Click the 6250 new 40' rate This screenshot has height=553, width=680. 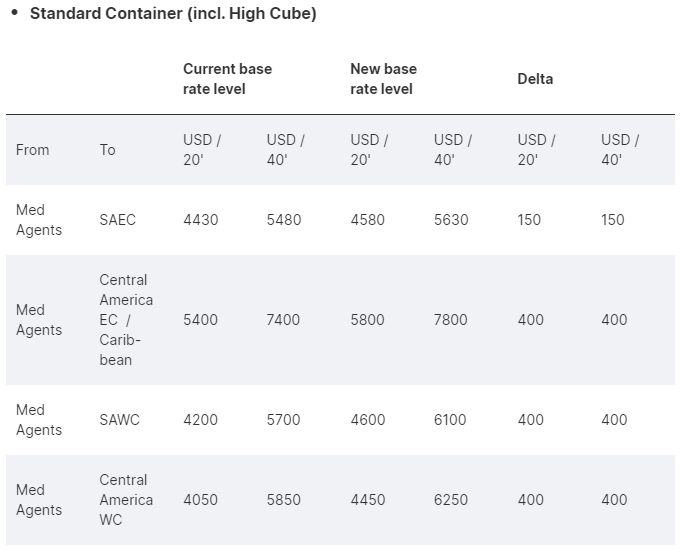pos(451,500)
